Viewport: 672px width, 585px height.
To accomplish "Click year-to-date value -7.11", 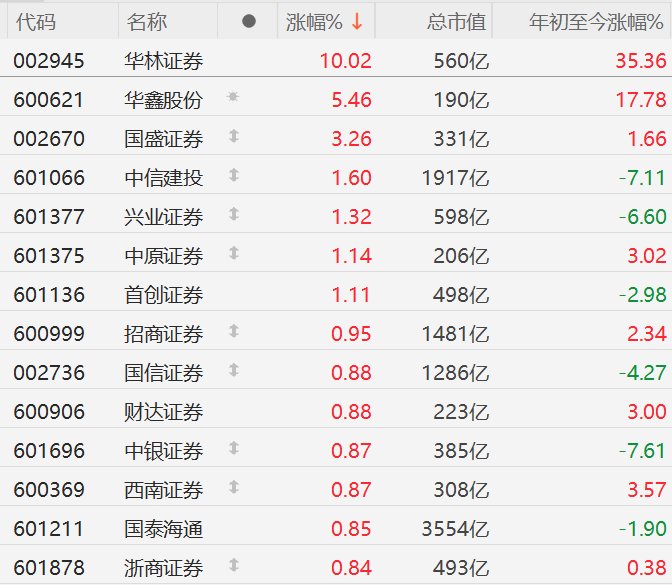I will 642,178.
